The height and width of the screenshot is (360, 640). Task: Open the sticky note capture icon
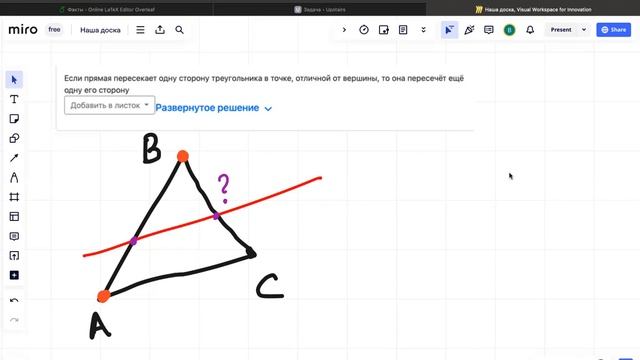tap(384, 30)
